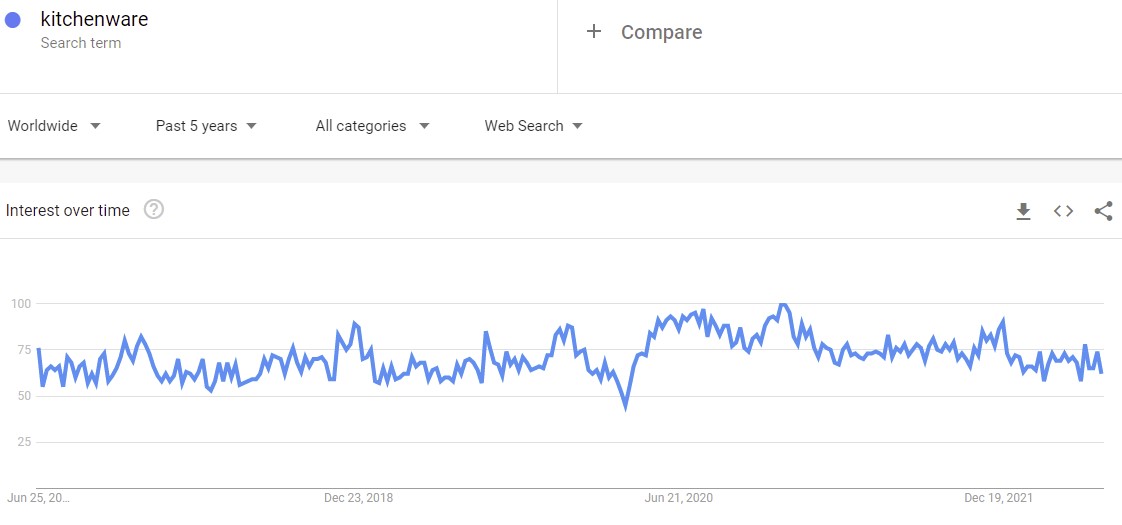Click the Interest over time heading
Viewport: 1122px width, 525px height.
(x=68, y=210)
